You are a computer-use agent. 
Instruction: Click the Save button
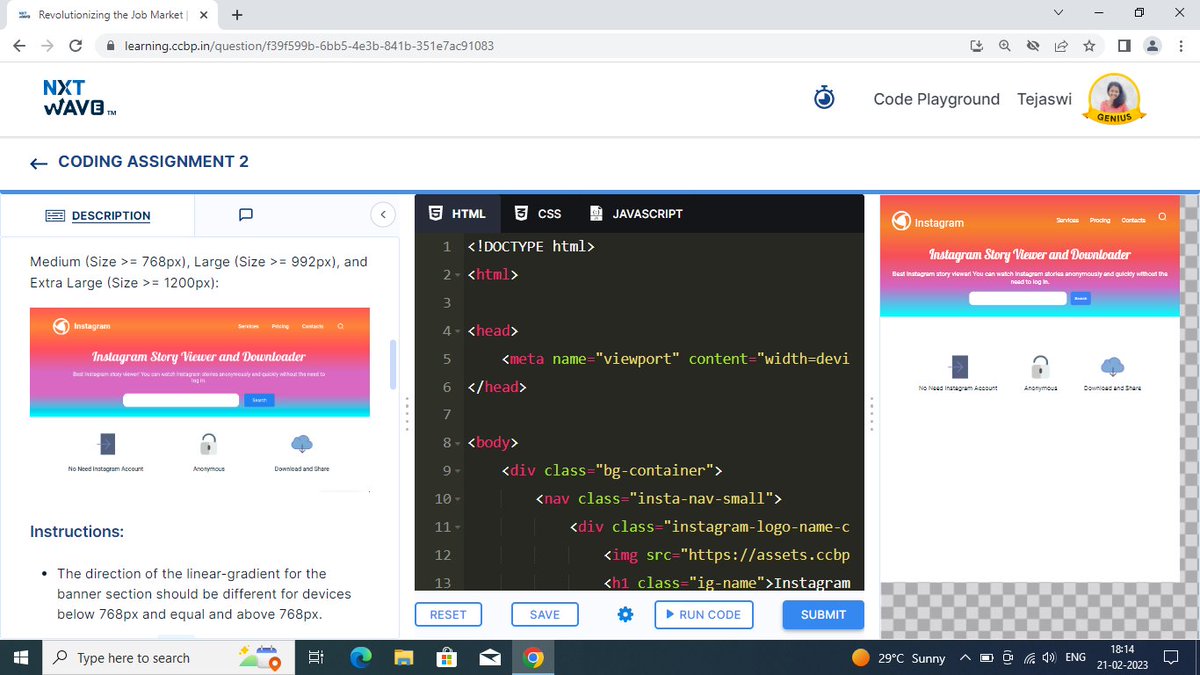coord(544,614)
